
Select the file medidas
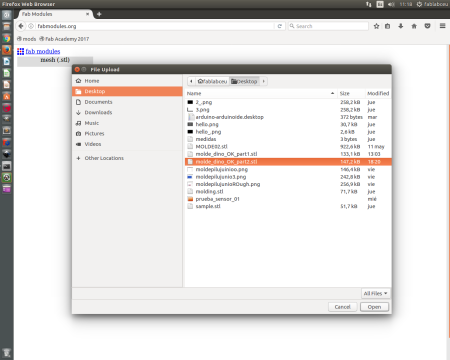288,139
